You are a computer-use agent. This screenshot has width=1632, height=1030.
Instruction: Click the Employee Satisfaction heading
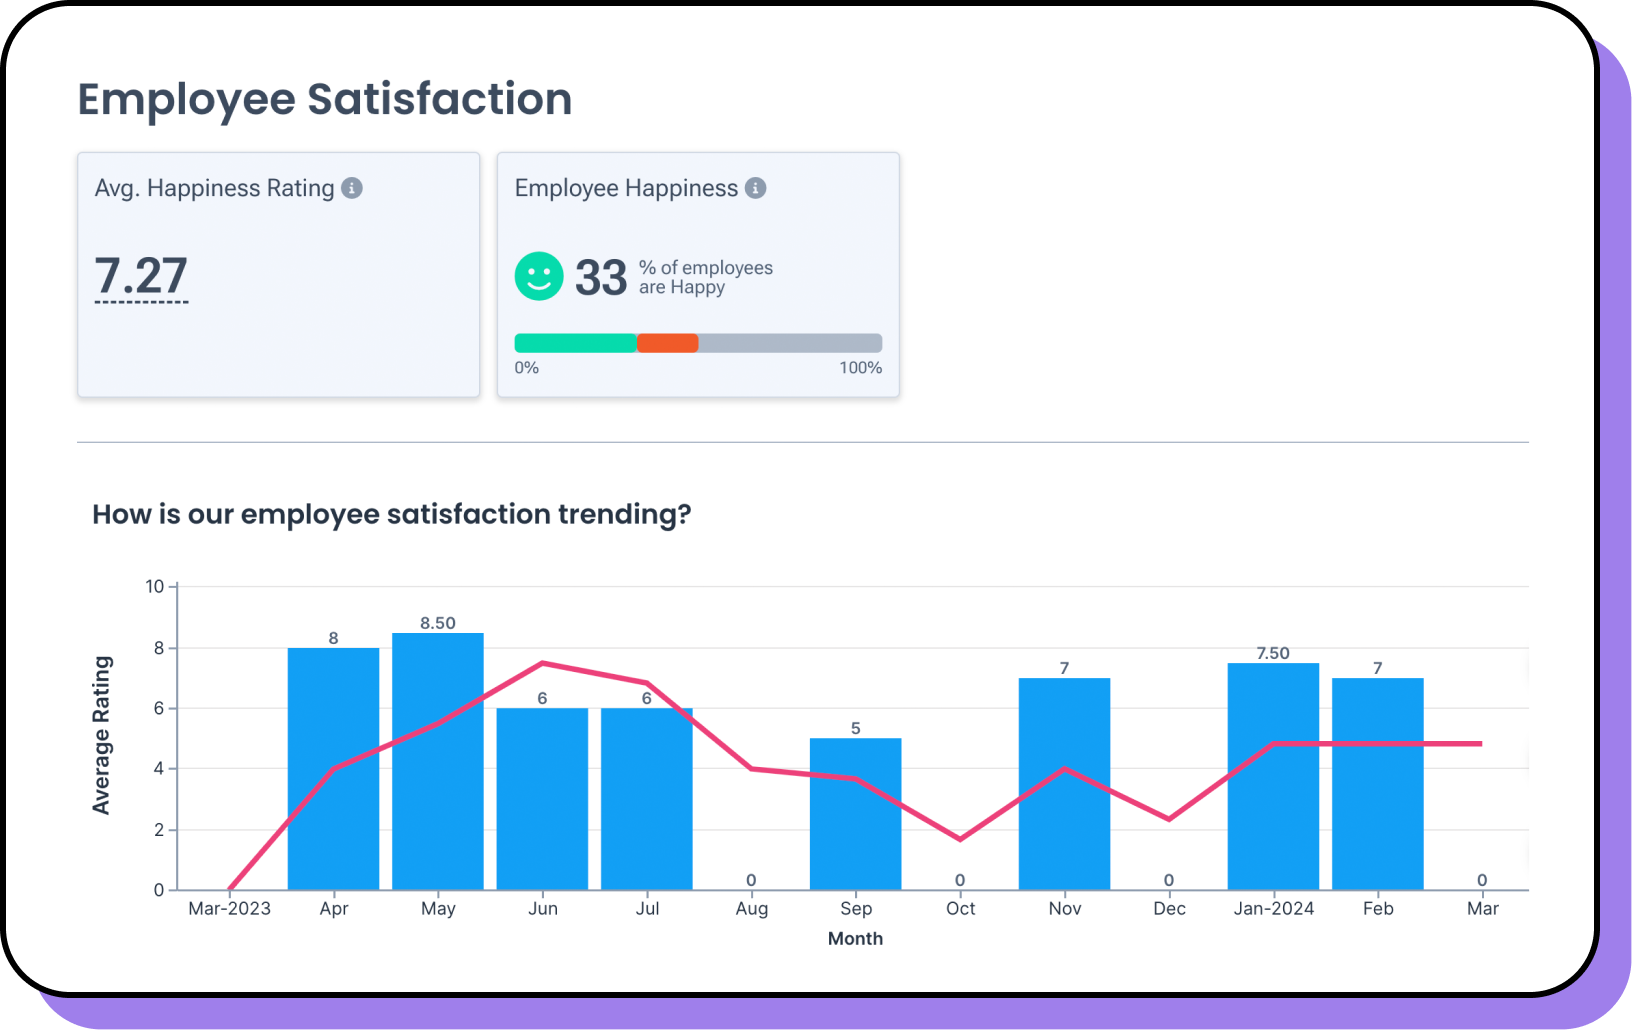point(325,99)
